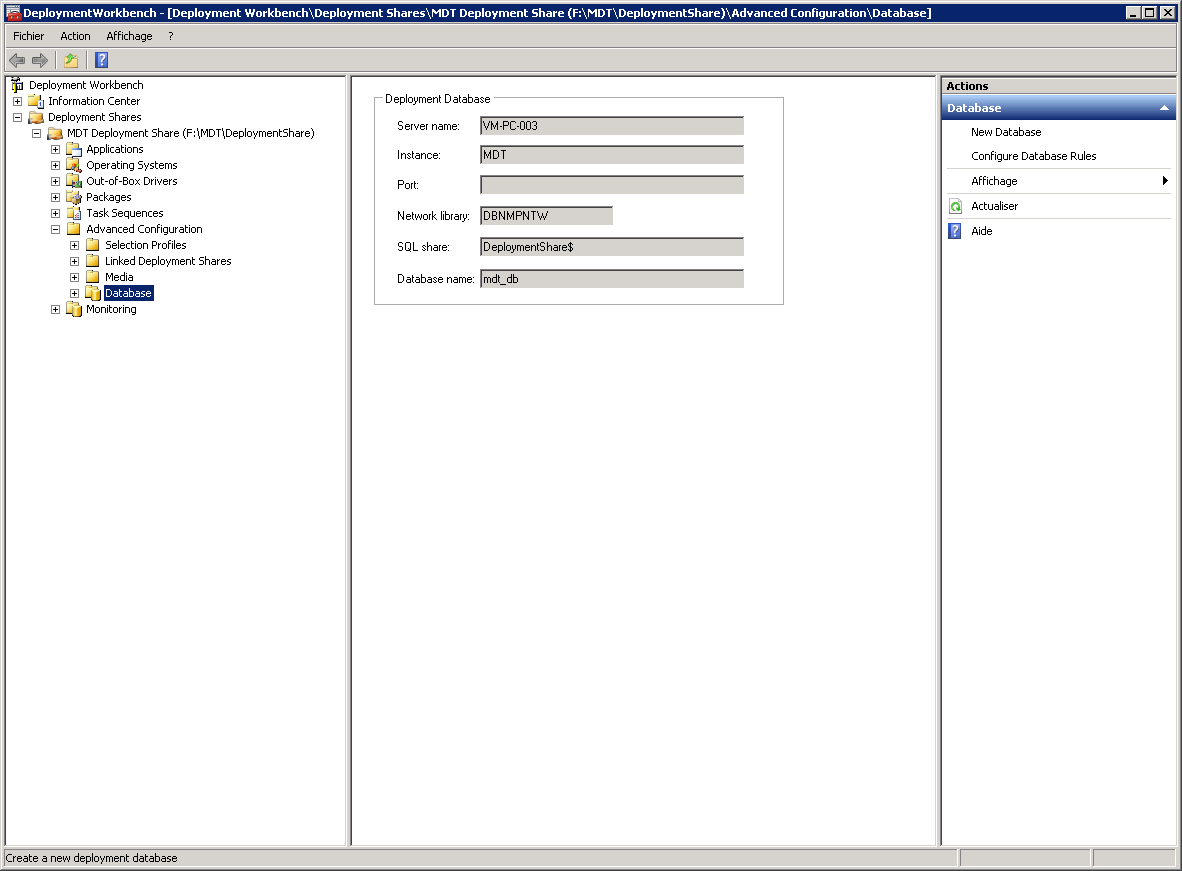
Task: Open Help from the toolbar question mark icon
Action: (x=101, y=60)
